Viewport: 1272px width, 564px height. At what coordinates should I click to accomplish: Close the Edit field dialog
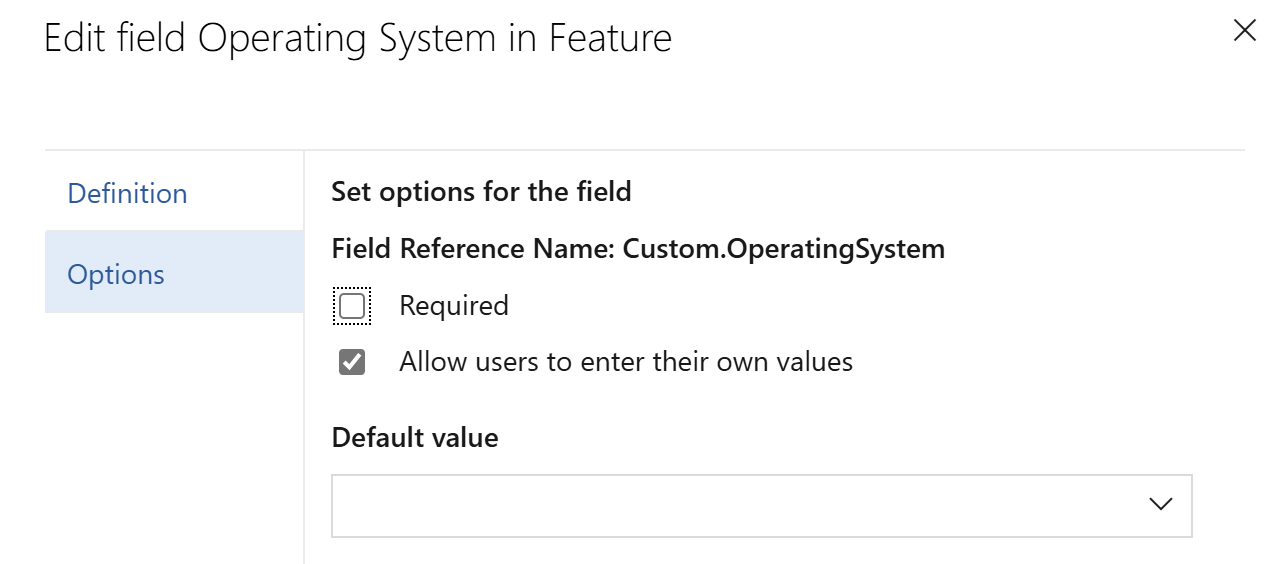click(1244, 31)
